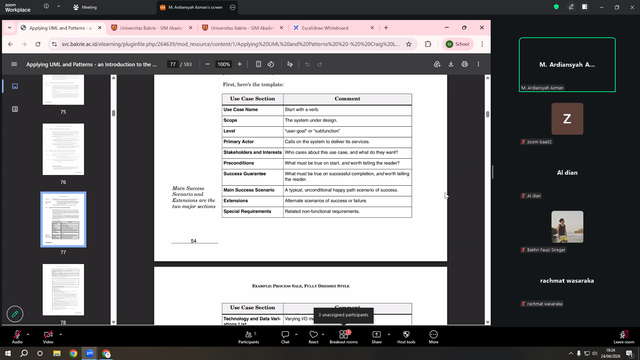View site information icon in address bar
Screen dimensions: 640x360
point(54,44)
